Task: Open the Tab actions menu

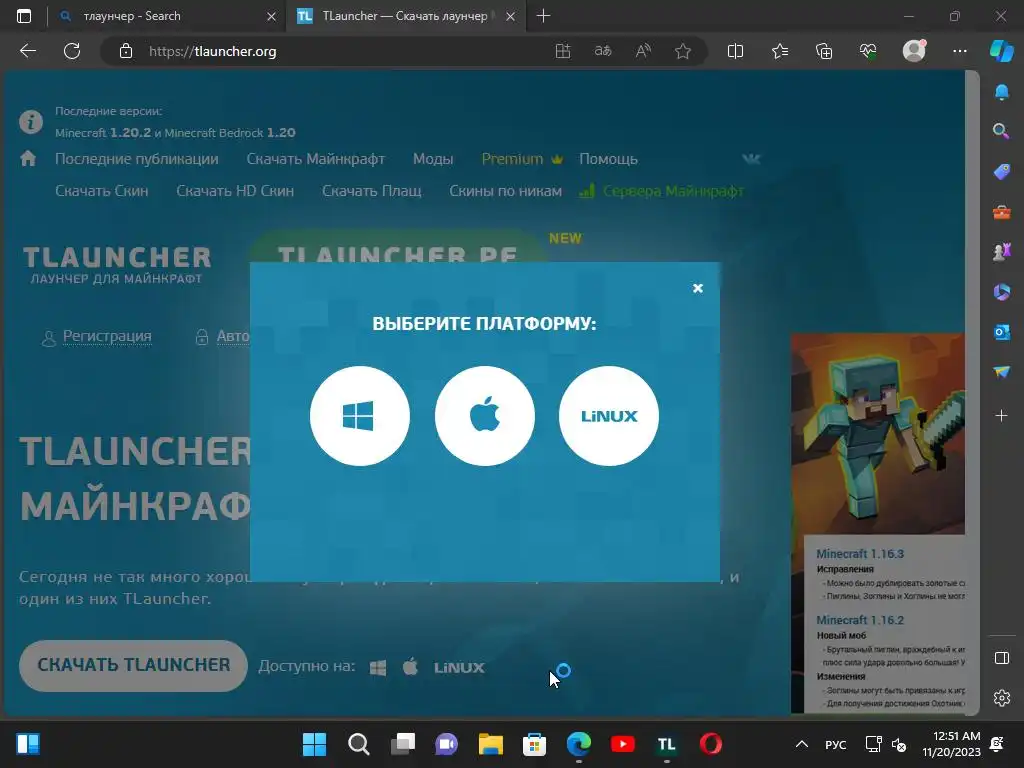Action: tap(24, 16)
